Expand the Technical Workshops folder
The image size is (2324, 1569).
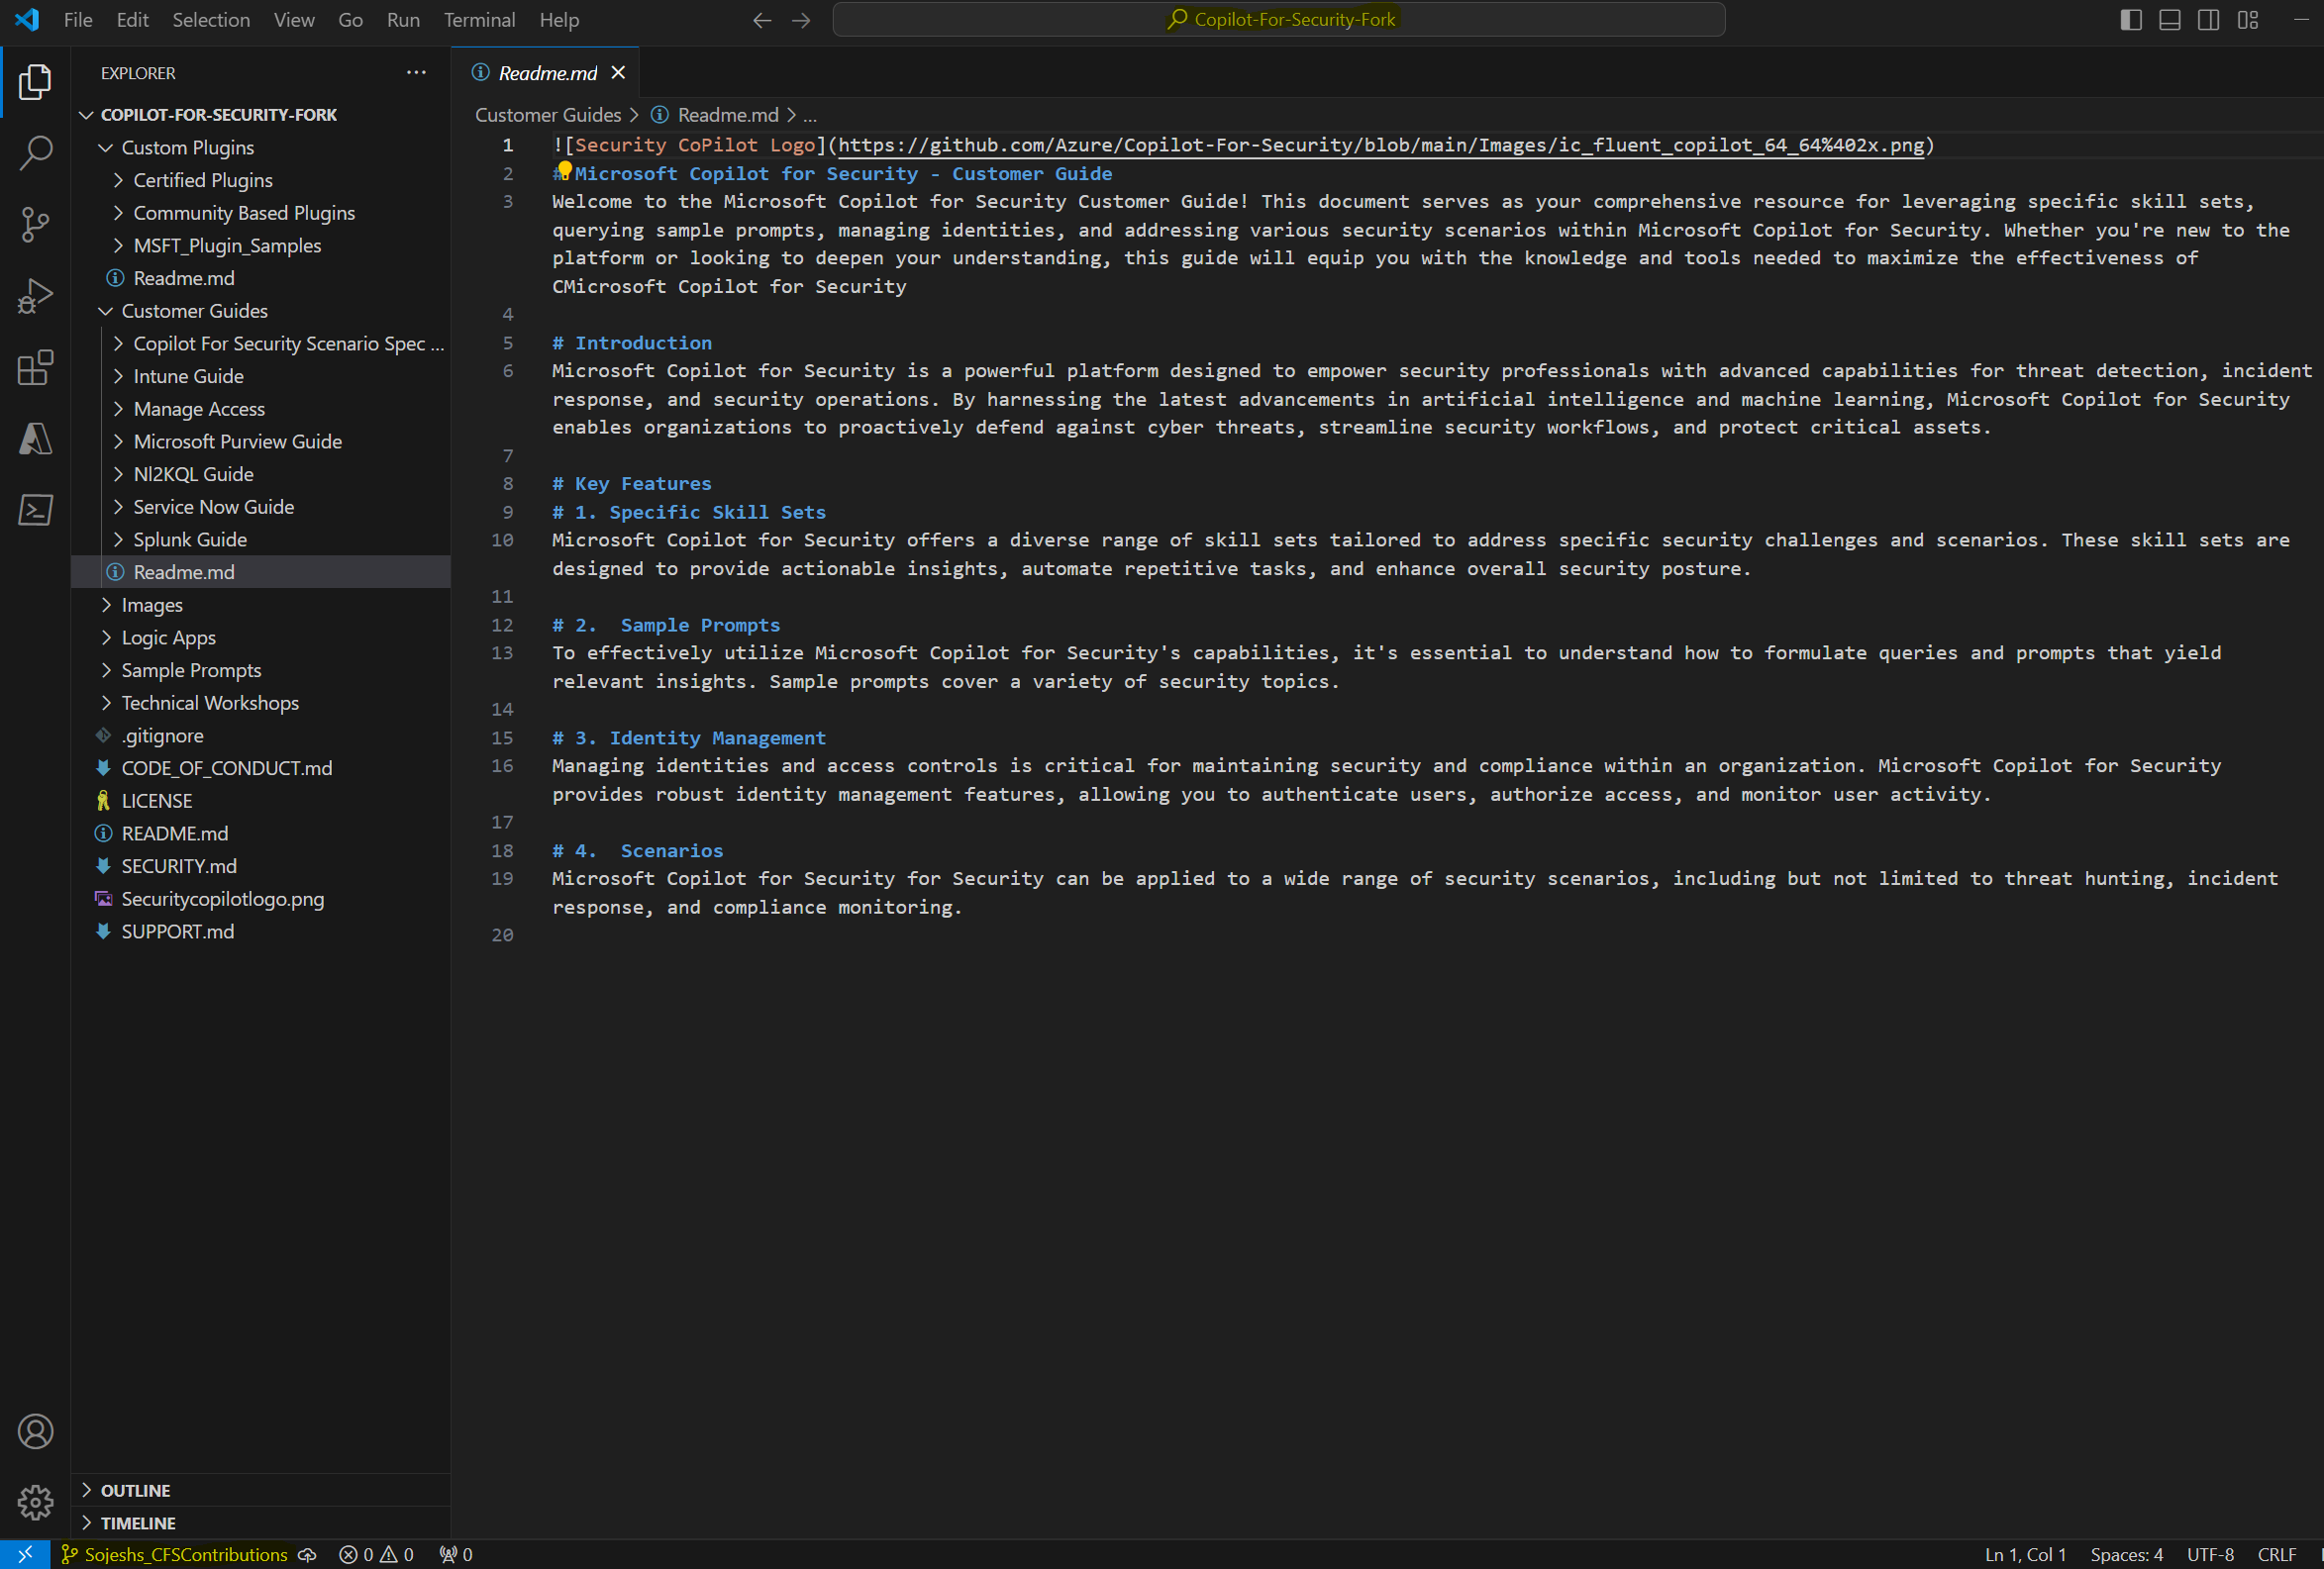[210, 702]
